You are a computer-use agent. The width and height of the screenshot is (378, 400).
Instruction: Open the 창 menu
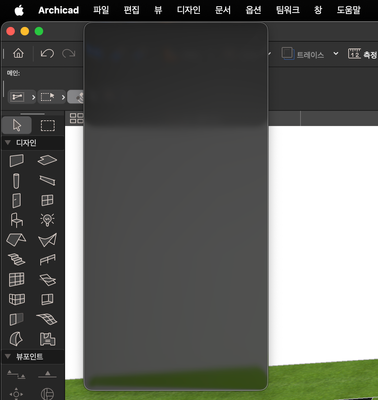(x=318, y=10)
